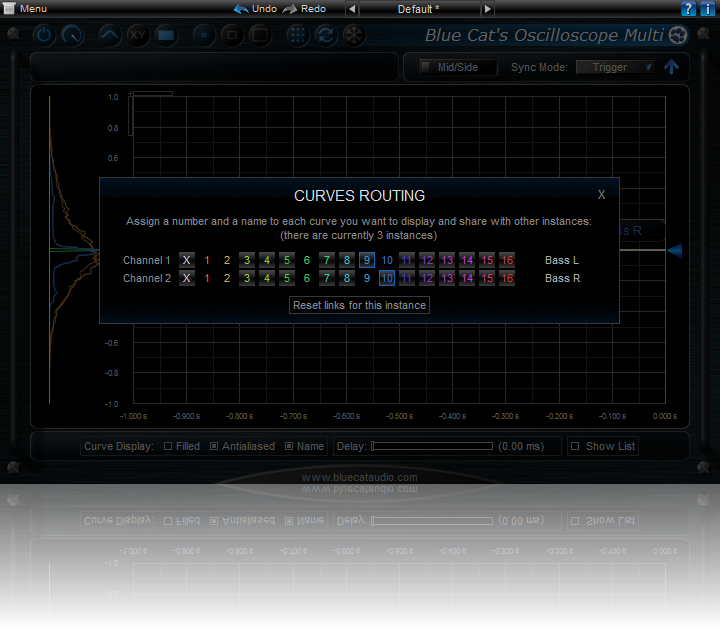Click the Delay slider bar
720x629 pixels.
tap(432, 447)
